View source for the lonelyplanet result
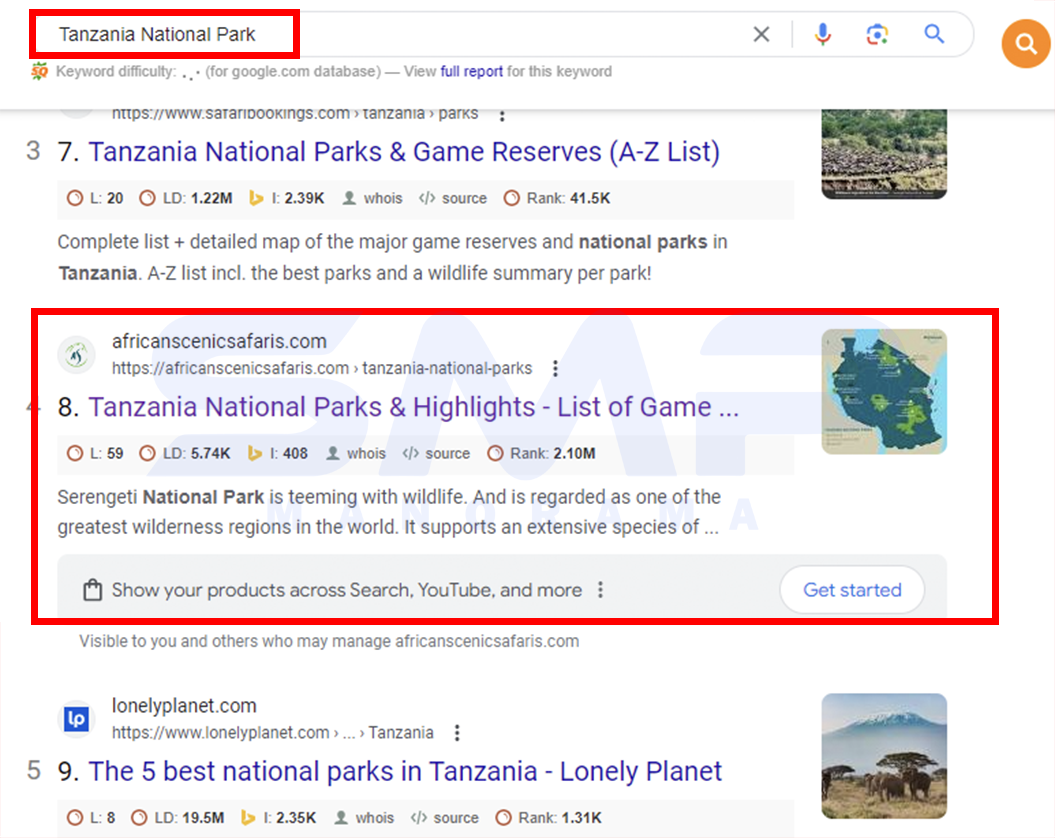 (x=445, y=818)
